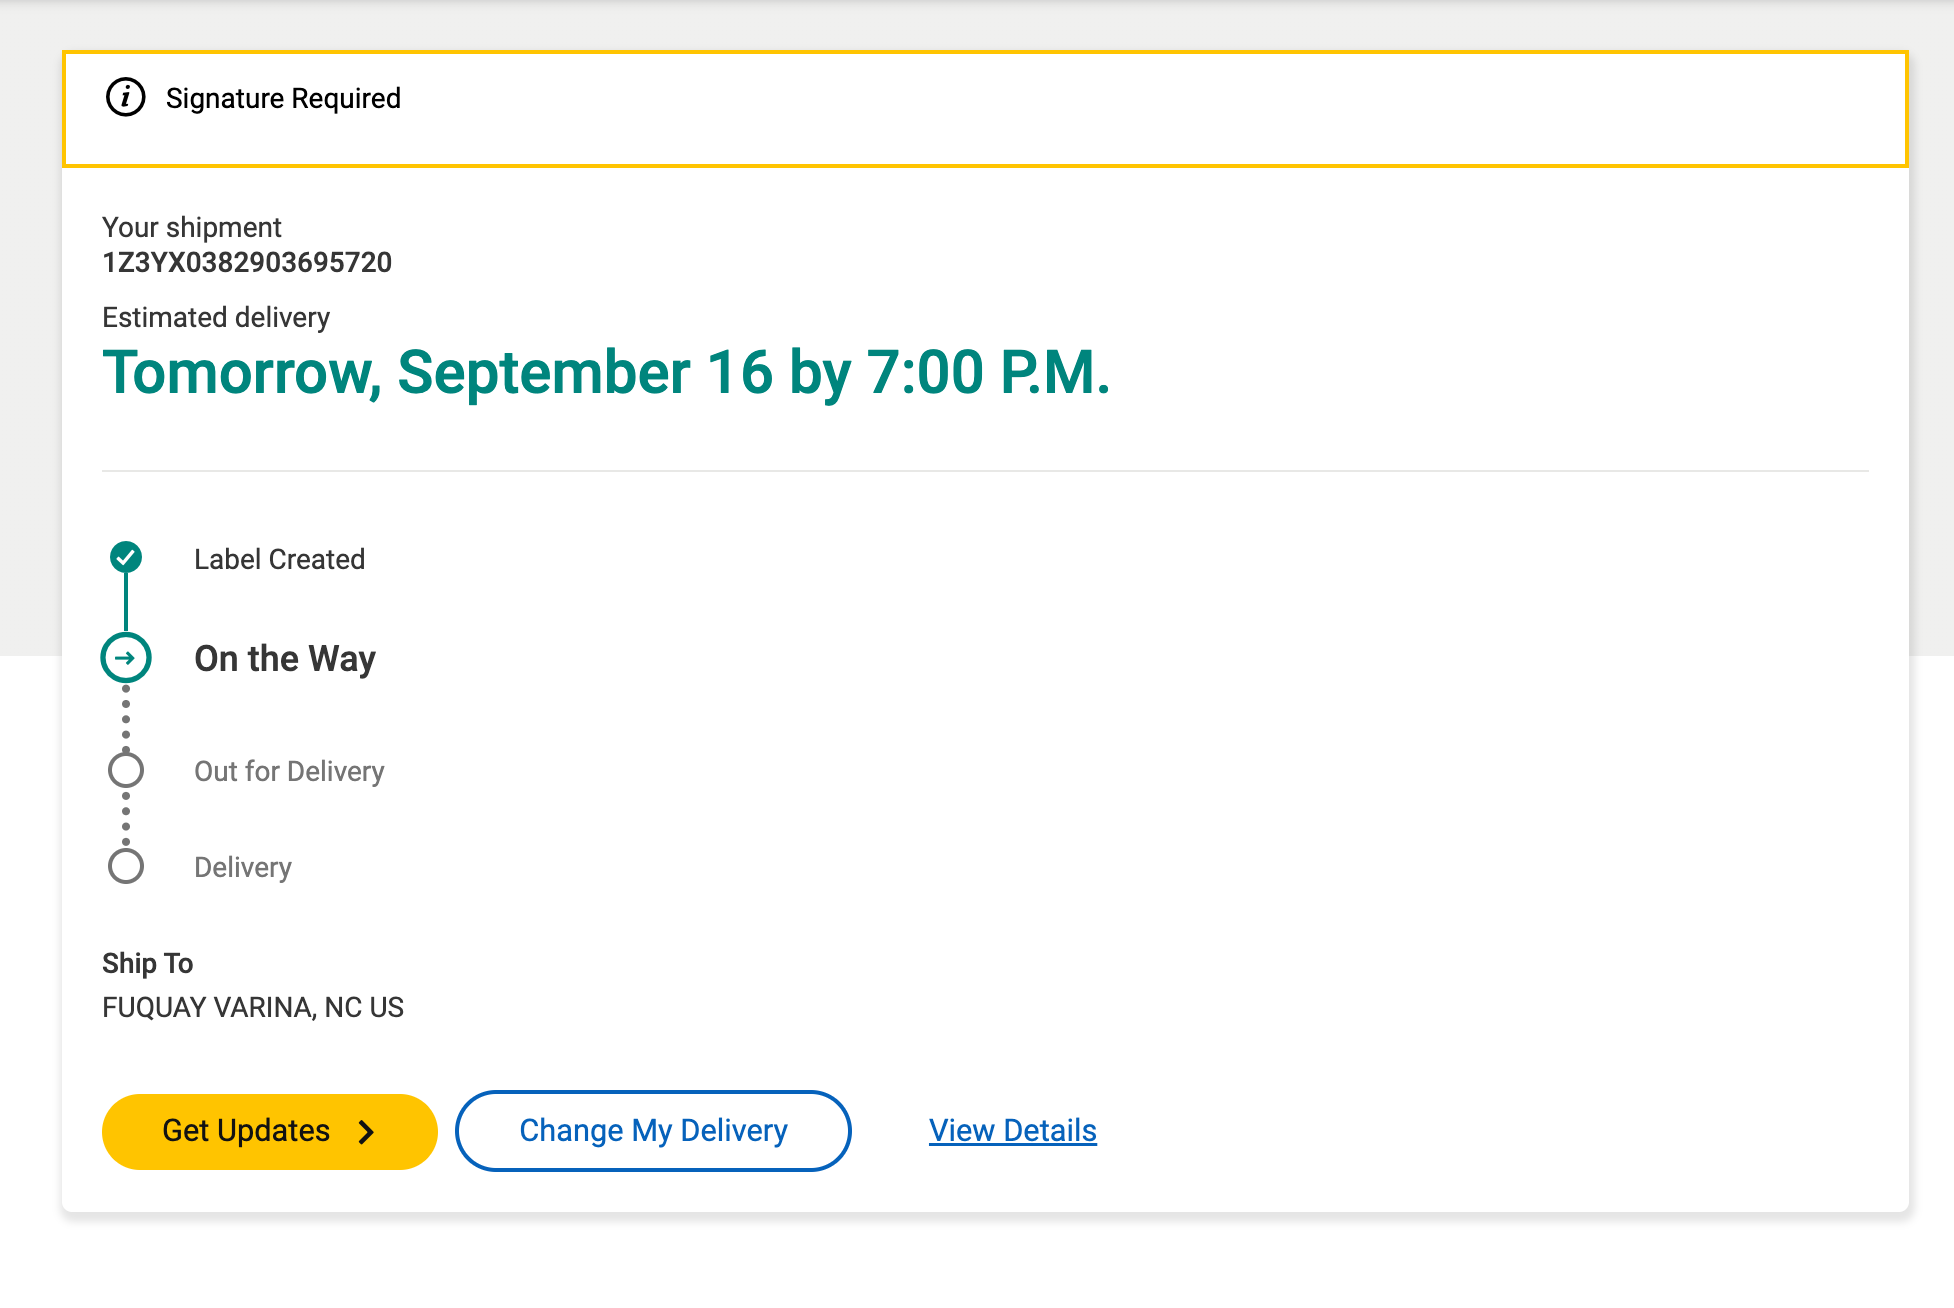Click the chevron arrow inside Get Updates
Screen dimensions: 1954x1308
click(x=367, y=1131)
